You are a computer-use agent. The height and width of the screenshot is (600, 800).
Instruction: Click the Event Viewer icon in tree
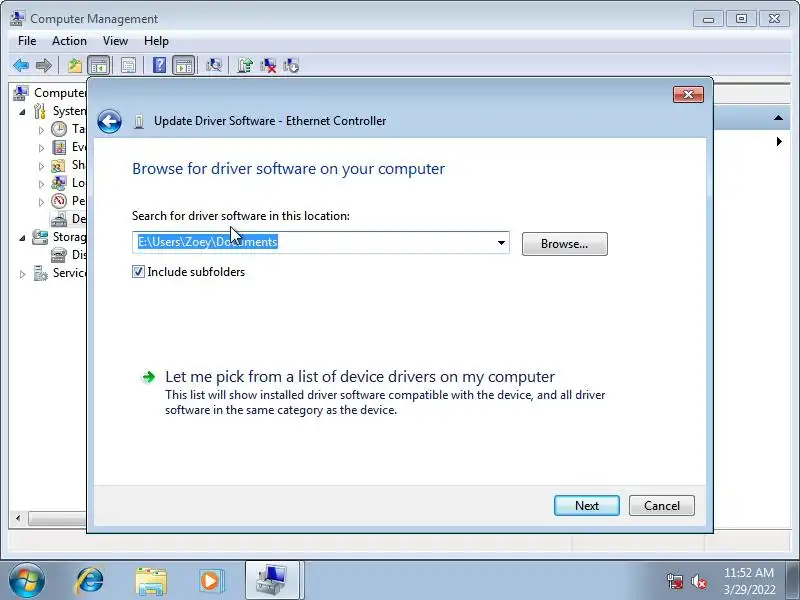59,147
